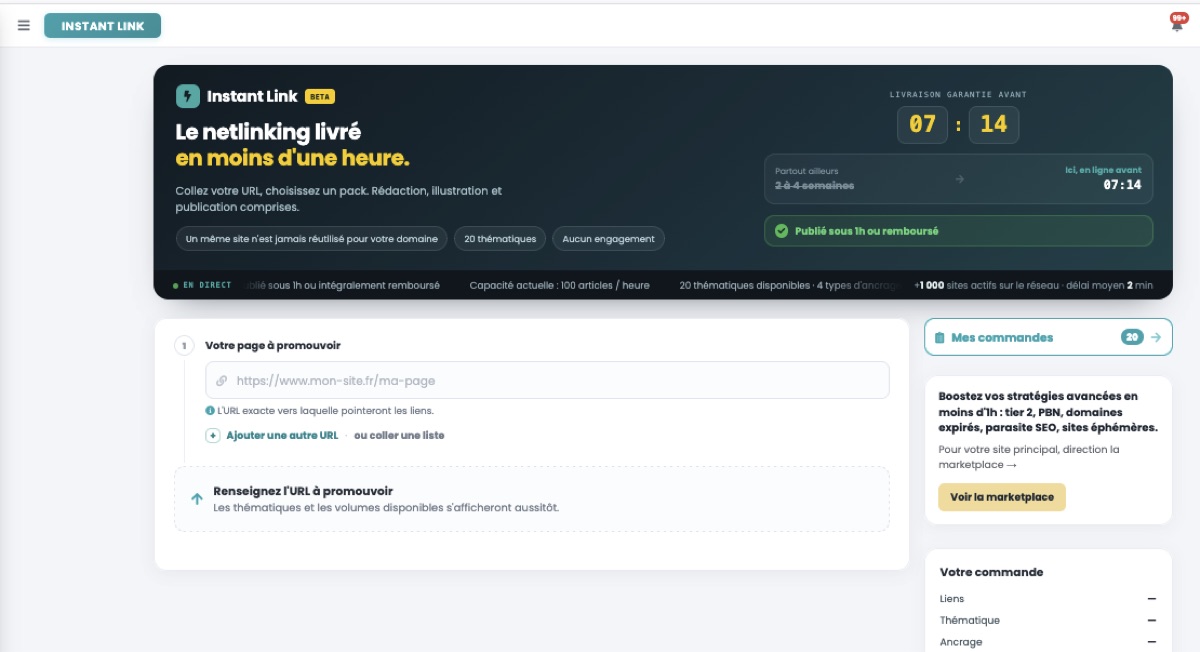Open the notifications bell with 99+ badge

tap(1178, 22)
